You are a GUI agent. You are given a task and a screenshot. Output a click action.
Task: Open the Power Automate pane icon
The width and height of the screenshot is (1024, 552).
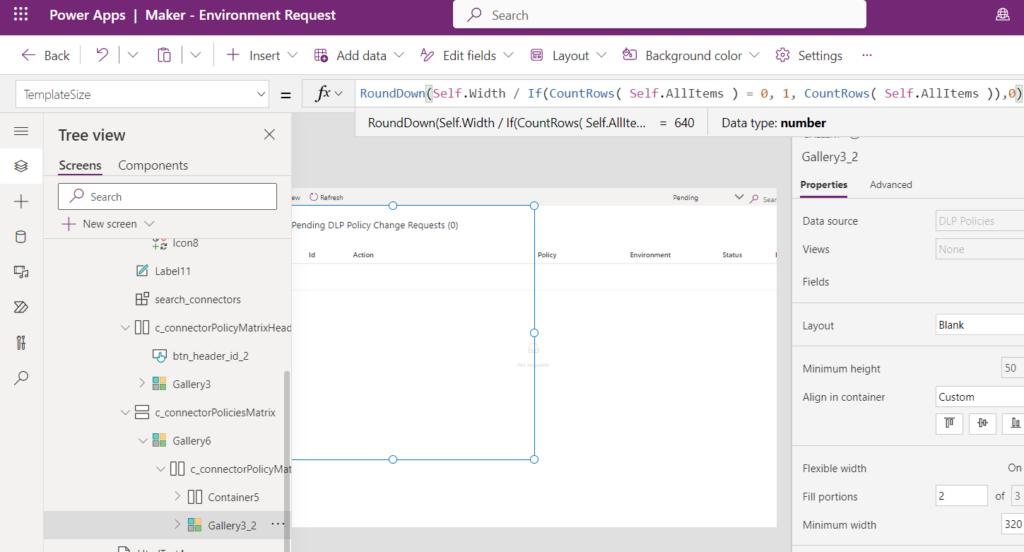(x=21, y=307)
